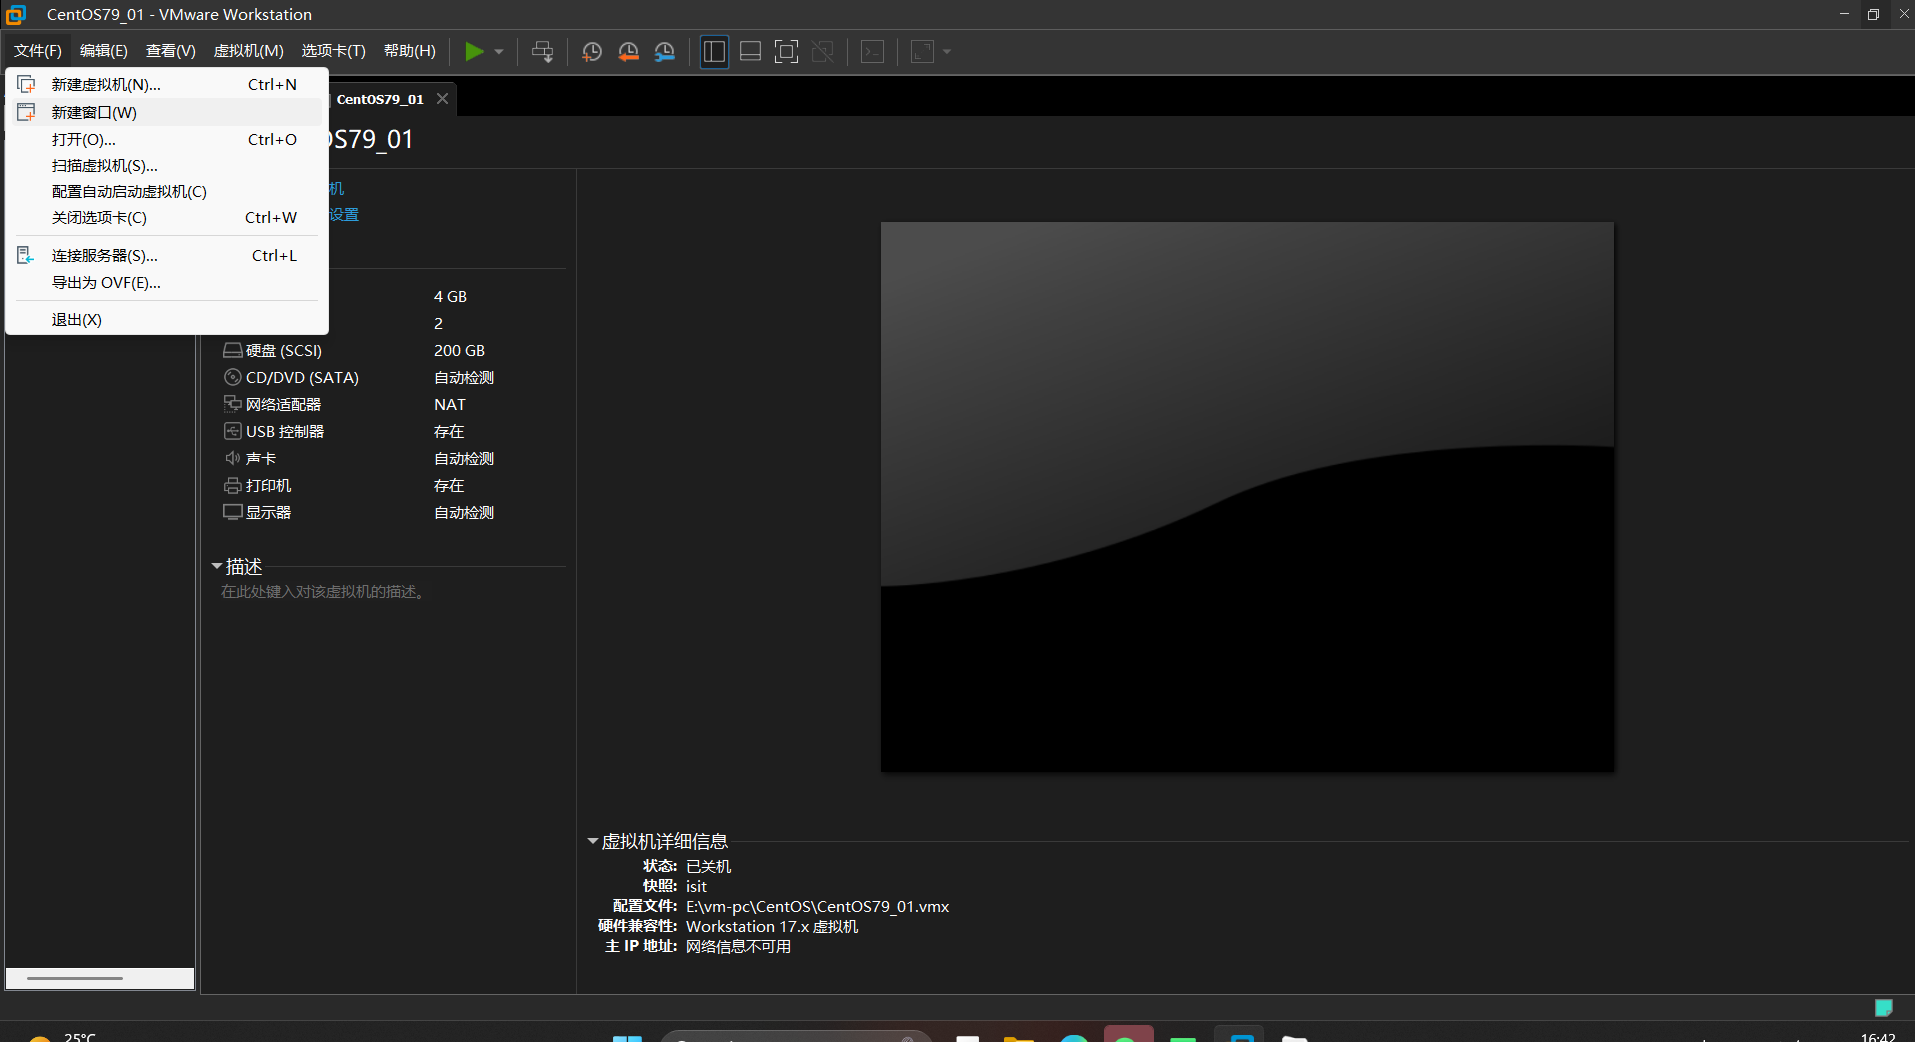Collapse the 虚拟机详细信息 section triangle
Screen dimensions: 1915x1042
click(592, 842)
